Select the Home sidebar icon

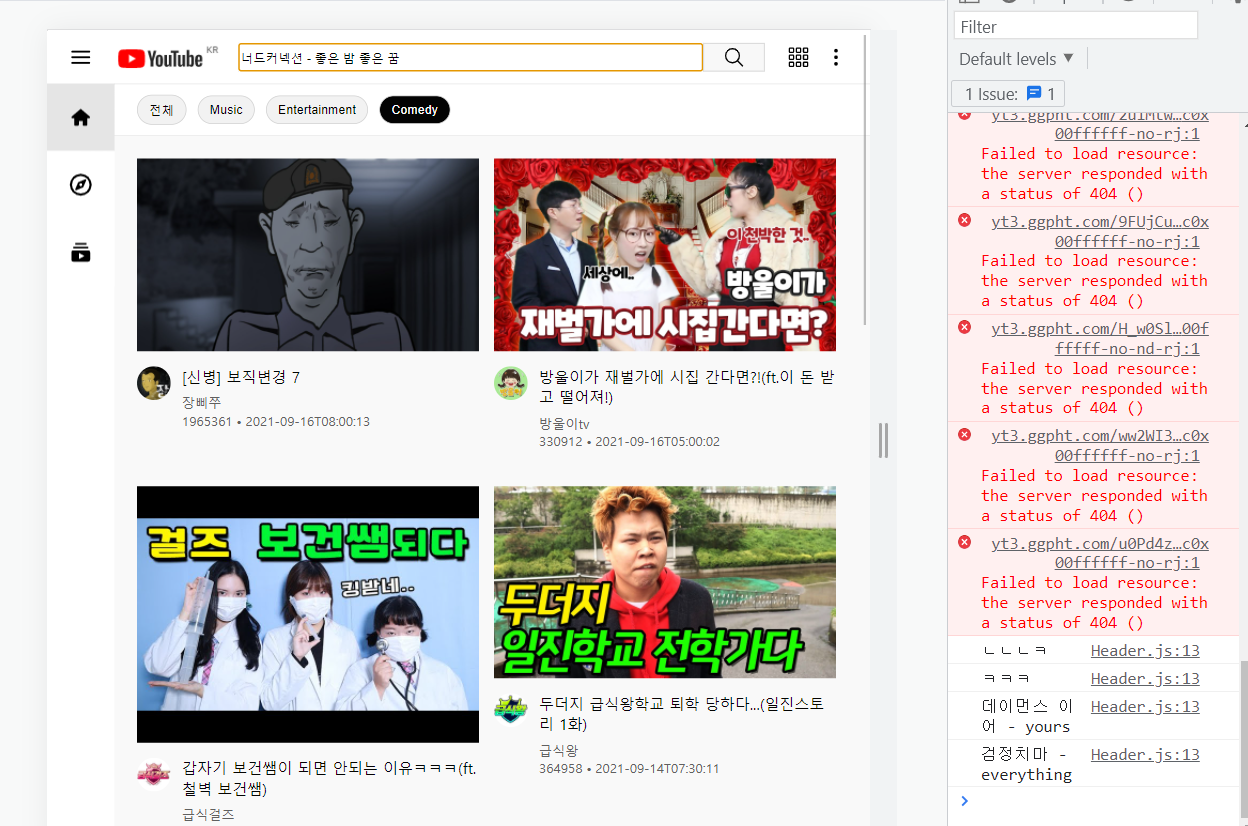tap(81, 117)
